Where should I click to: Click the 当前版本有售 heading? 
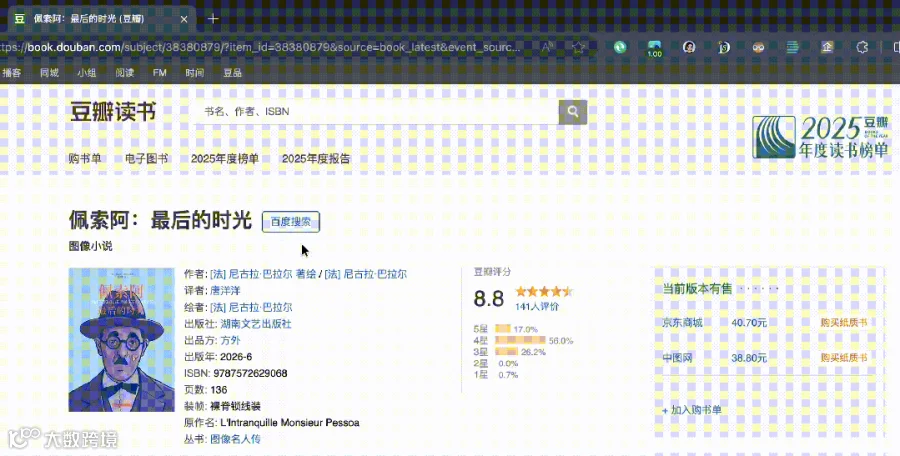tap(697, 289)
